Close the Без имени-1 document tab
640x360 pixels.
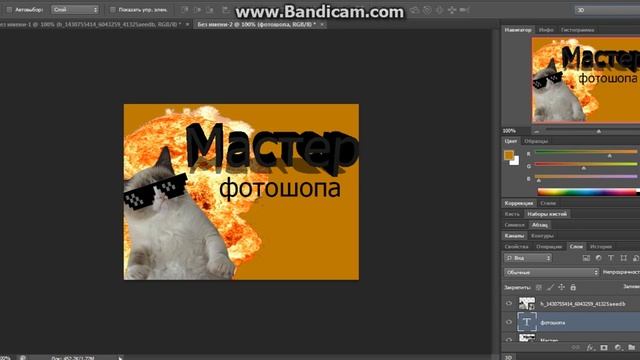point(188,24)
